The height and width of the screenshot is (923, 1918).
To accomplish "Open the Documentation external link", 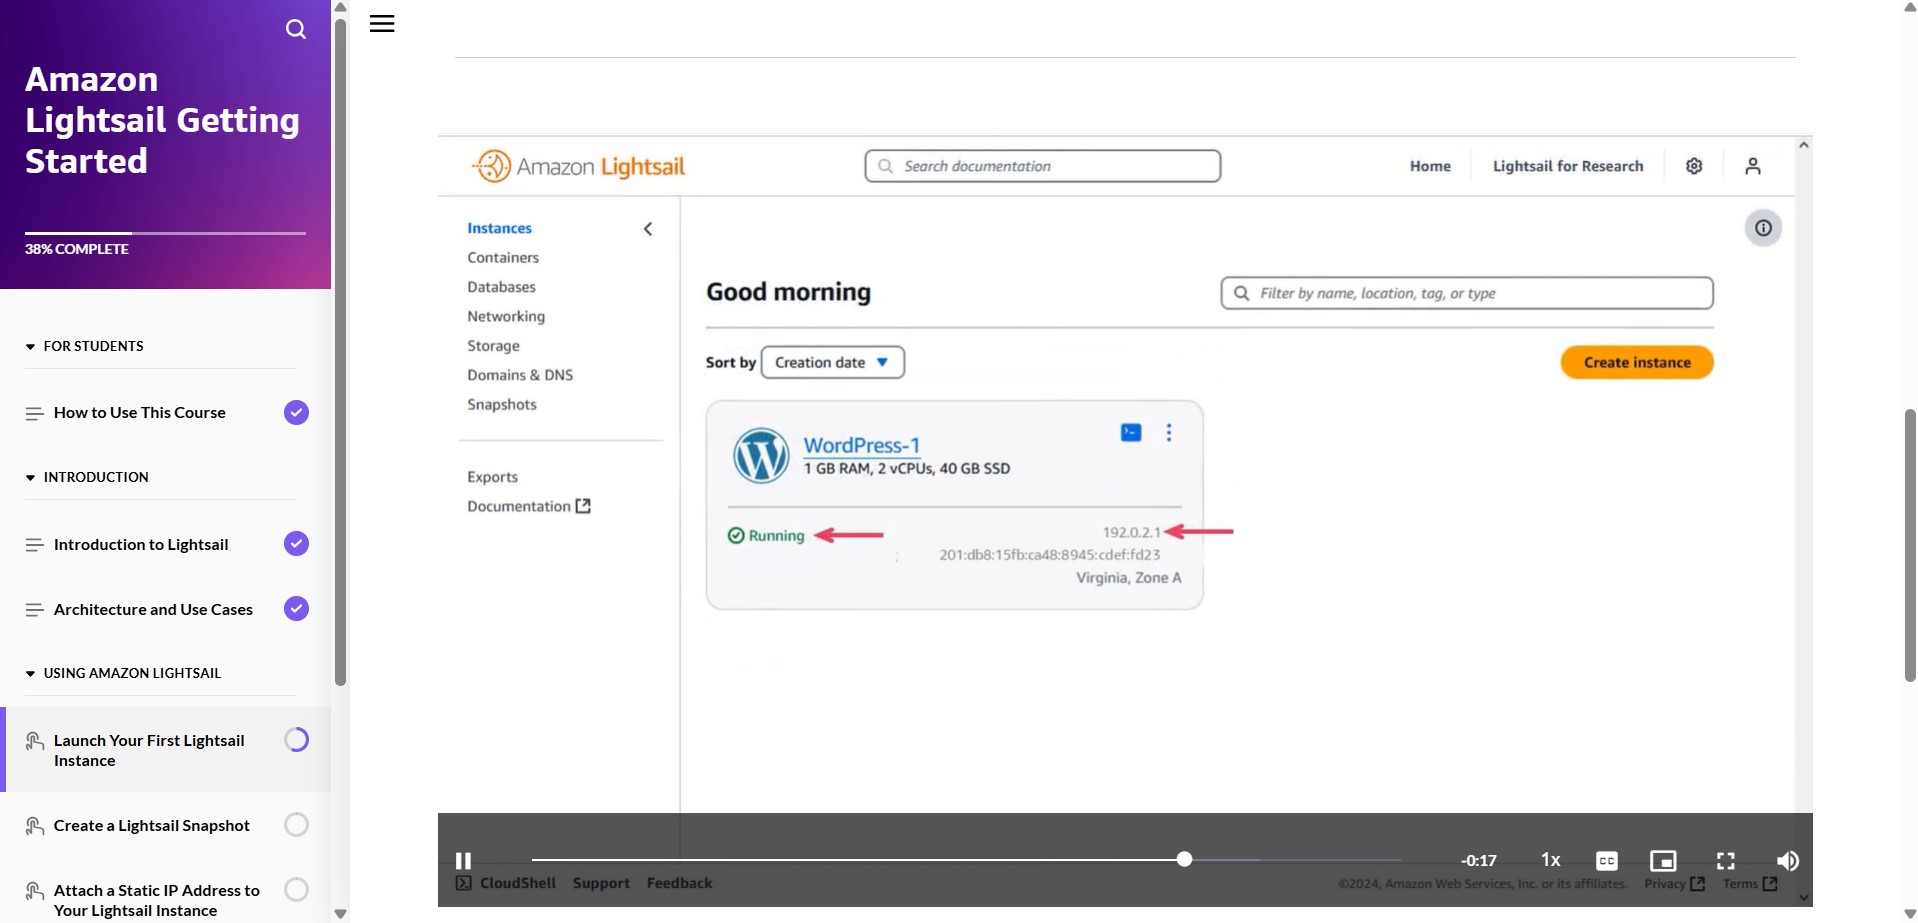I will coord(528,506).
